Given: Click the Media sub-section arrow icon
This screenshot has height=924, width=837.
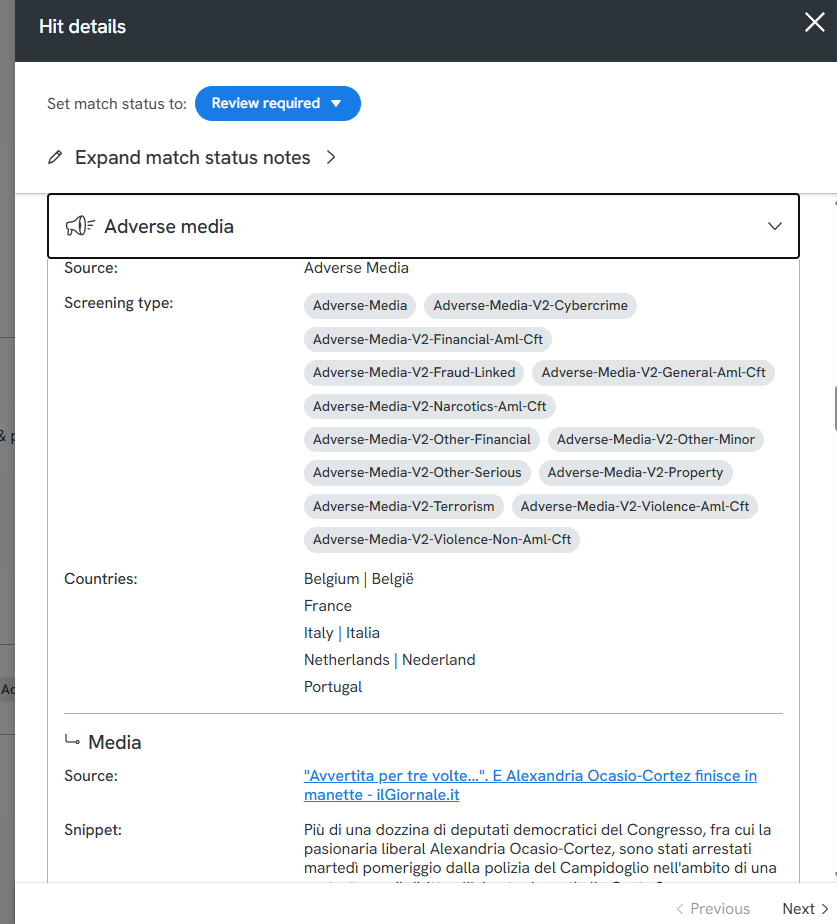Looking at the screenshot, I should coord(72,740).
